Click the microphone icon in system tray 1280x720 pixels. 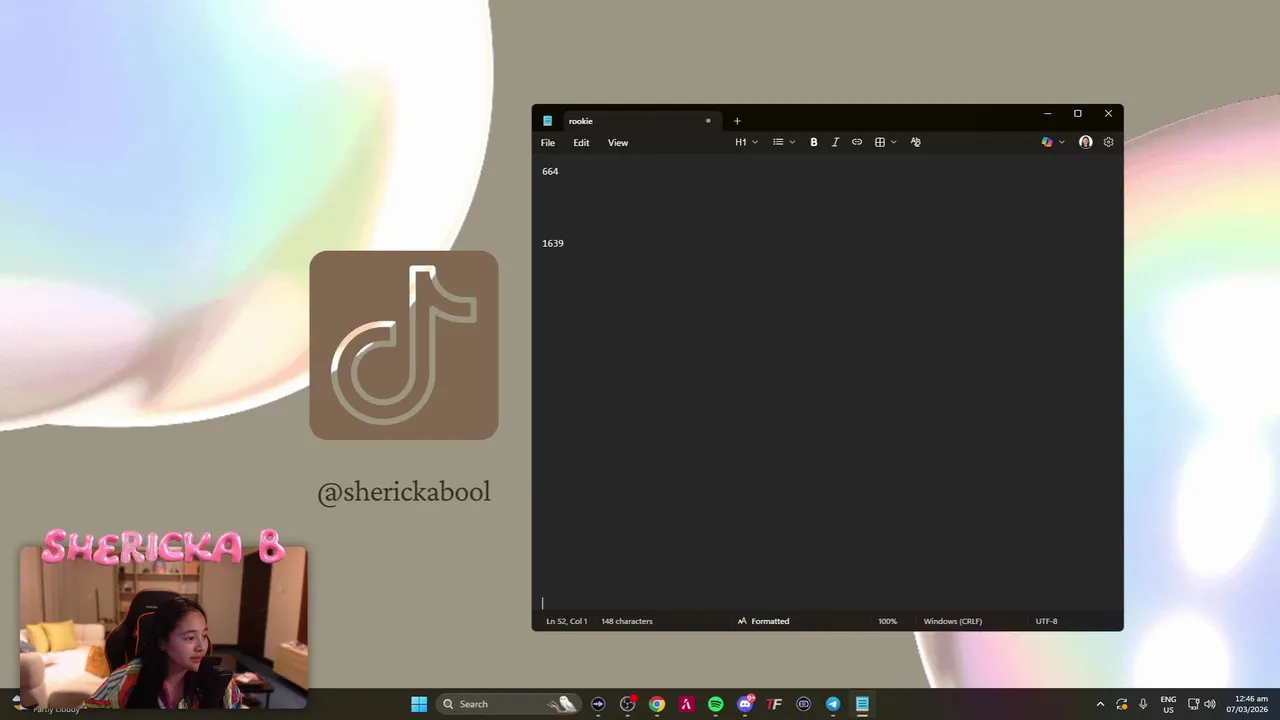pos(1143,704)
